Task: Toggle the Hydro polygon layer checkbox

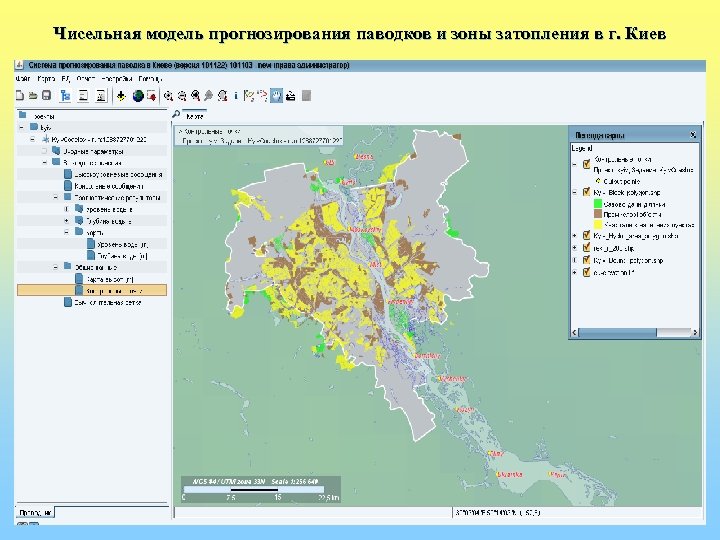Action: (586, 237)
